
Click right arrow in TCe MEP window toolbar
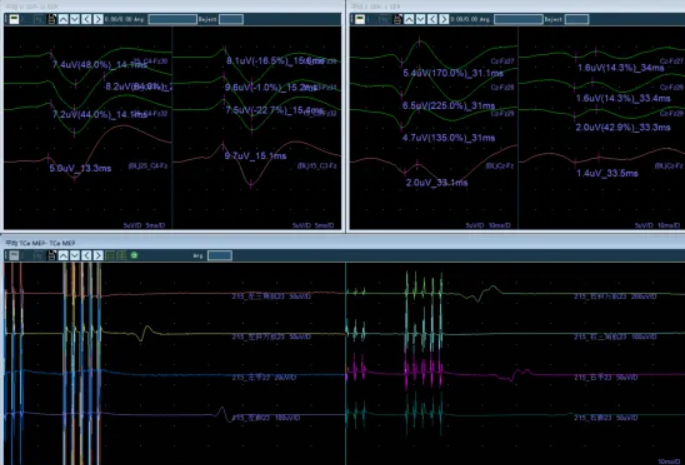click(x=98, y=255)
